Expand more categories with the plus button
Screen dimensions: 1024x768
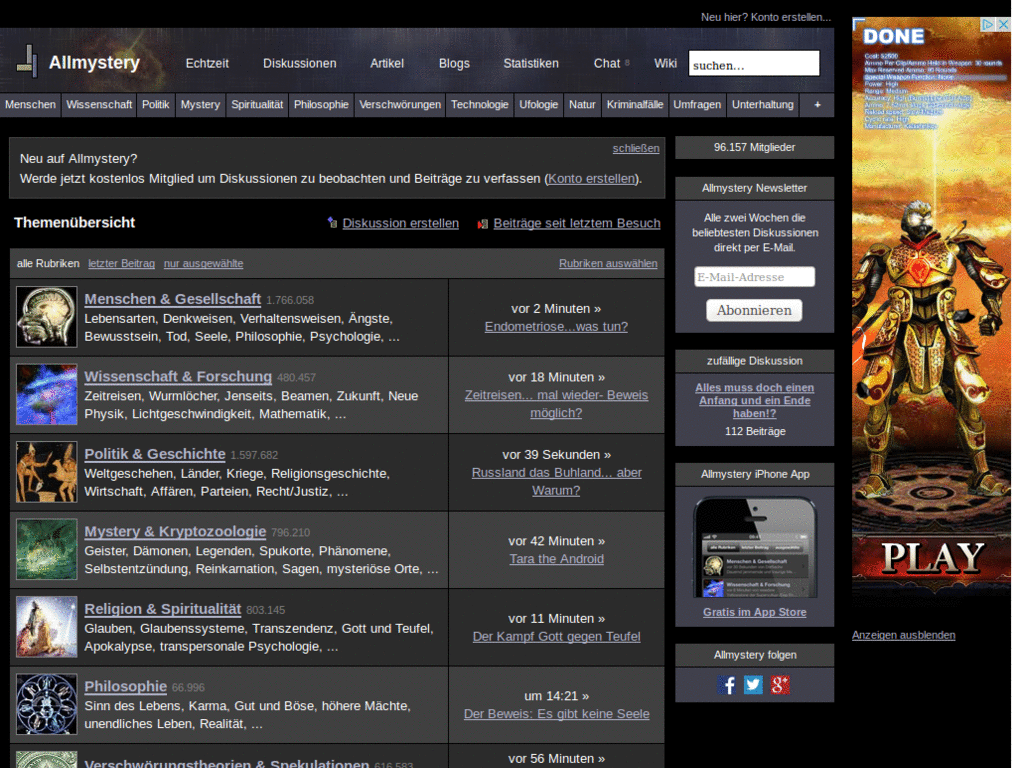point(817,104)
